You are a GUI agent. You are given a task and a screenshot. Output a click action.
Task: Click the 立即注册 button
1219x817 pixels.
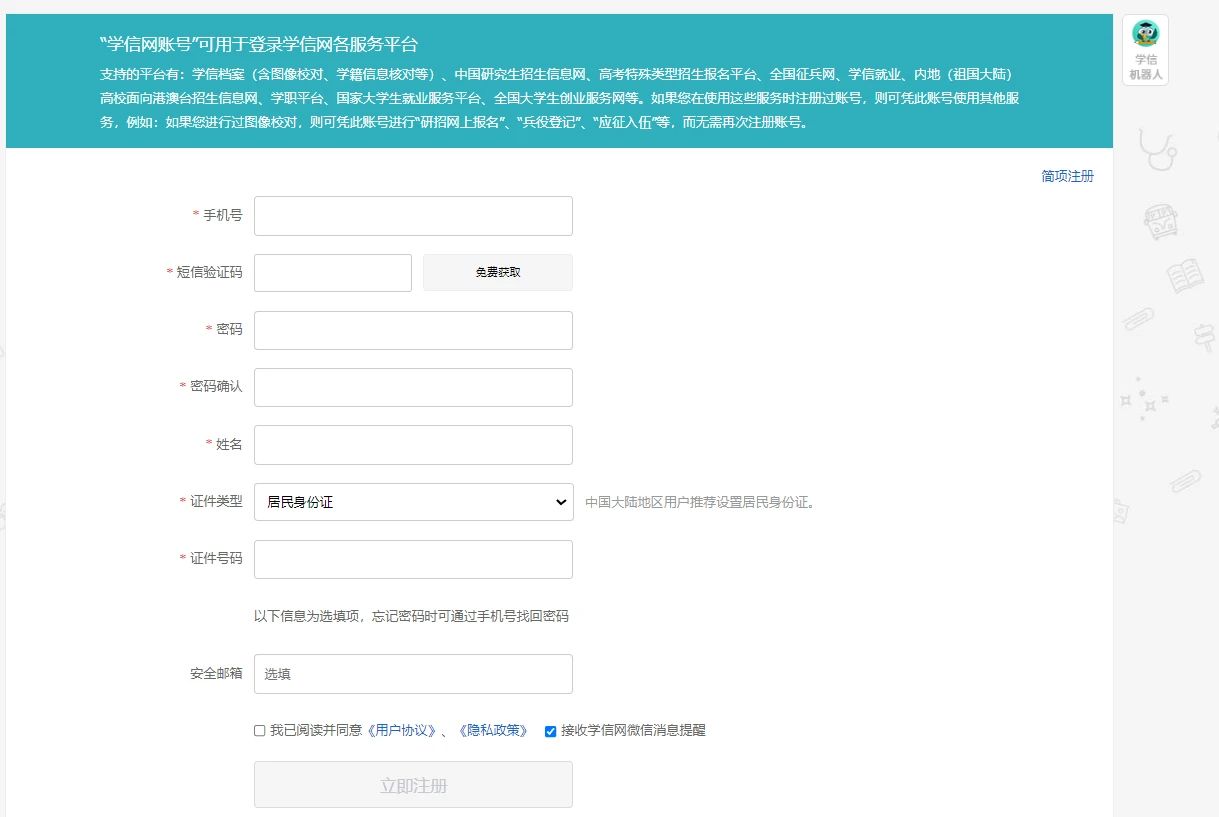point(413,785)
